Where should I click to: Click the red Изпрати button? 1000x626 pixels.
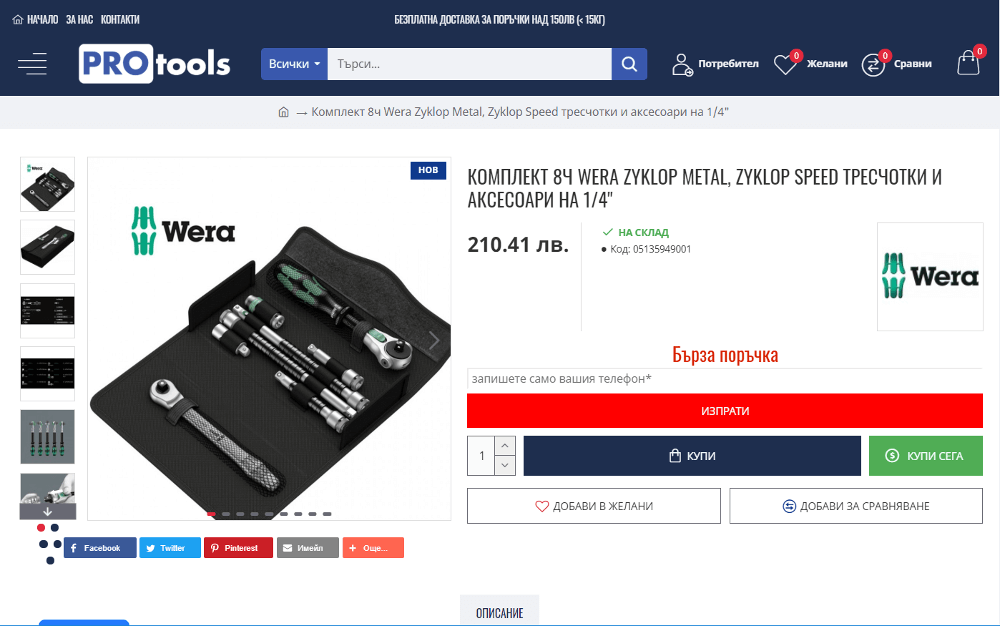[x=724, y=411]
